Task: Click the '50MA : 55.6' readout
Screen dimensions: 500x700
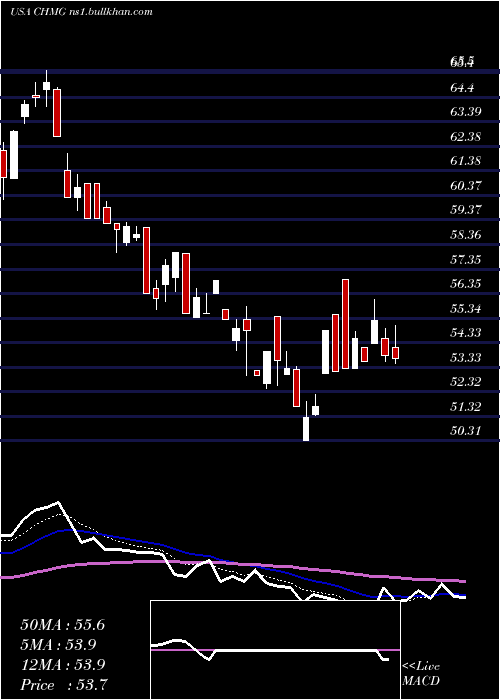Action: tap(62, 625)
